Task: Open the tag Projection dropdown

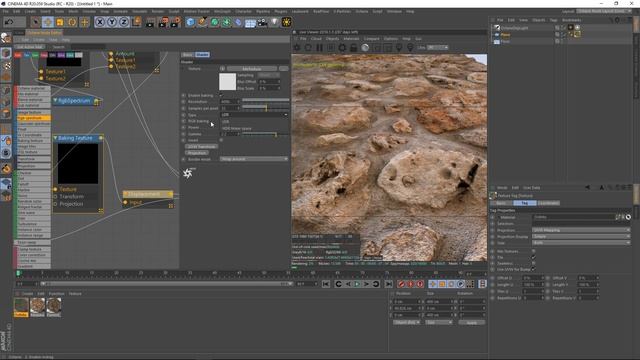Action: tap(581, 230)
